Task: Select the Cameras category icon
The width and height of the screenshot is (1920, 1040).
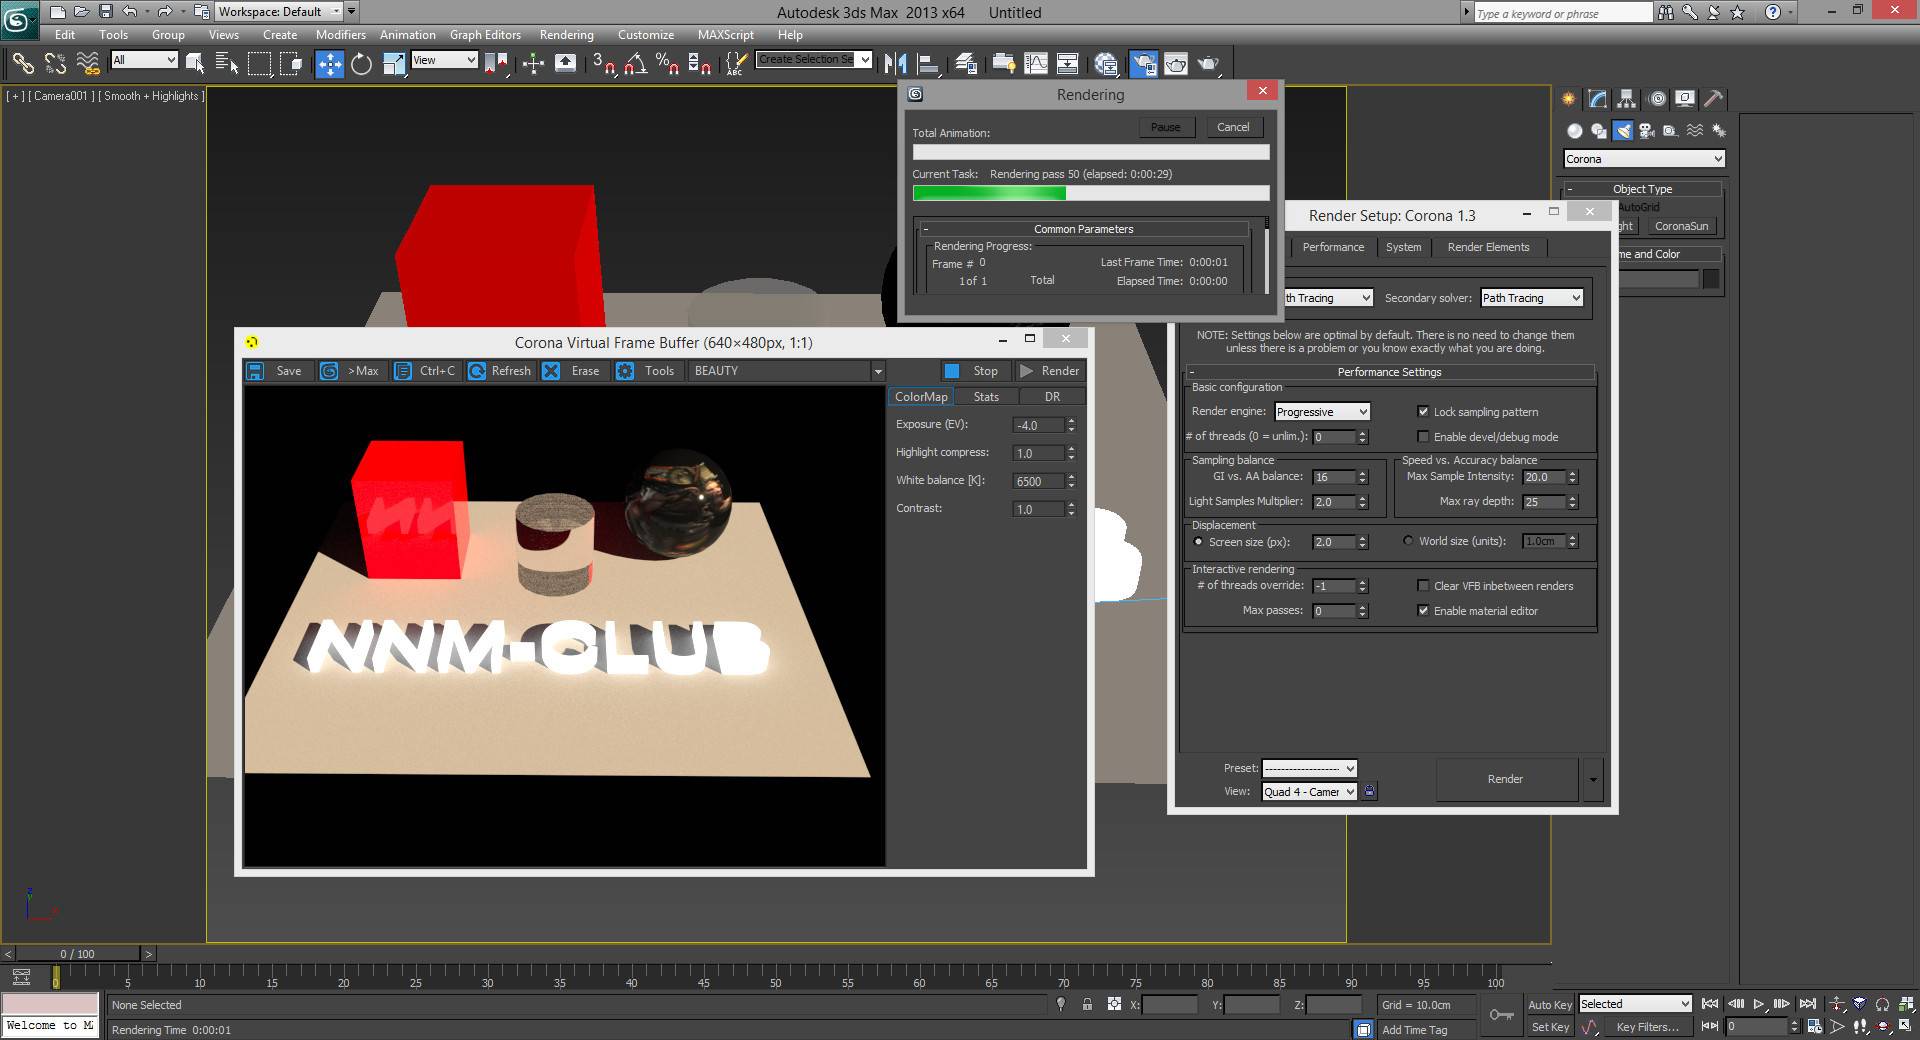Action: [1646, 131]
